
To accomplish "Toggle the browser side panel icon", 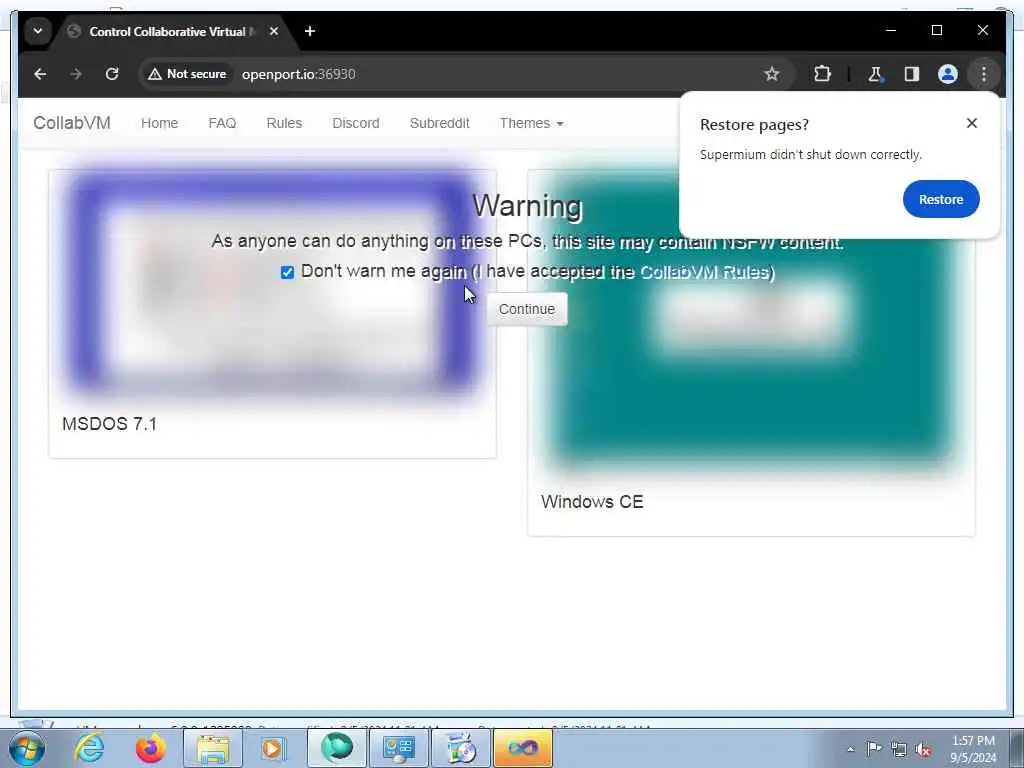I will [x=912, y=74].
